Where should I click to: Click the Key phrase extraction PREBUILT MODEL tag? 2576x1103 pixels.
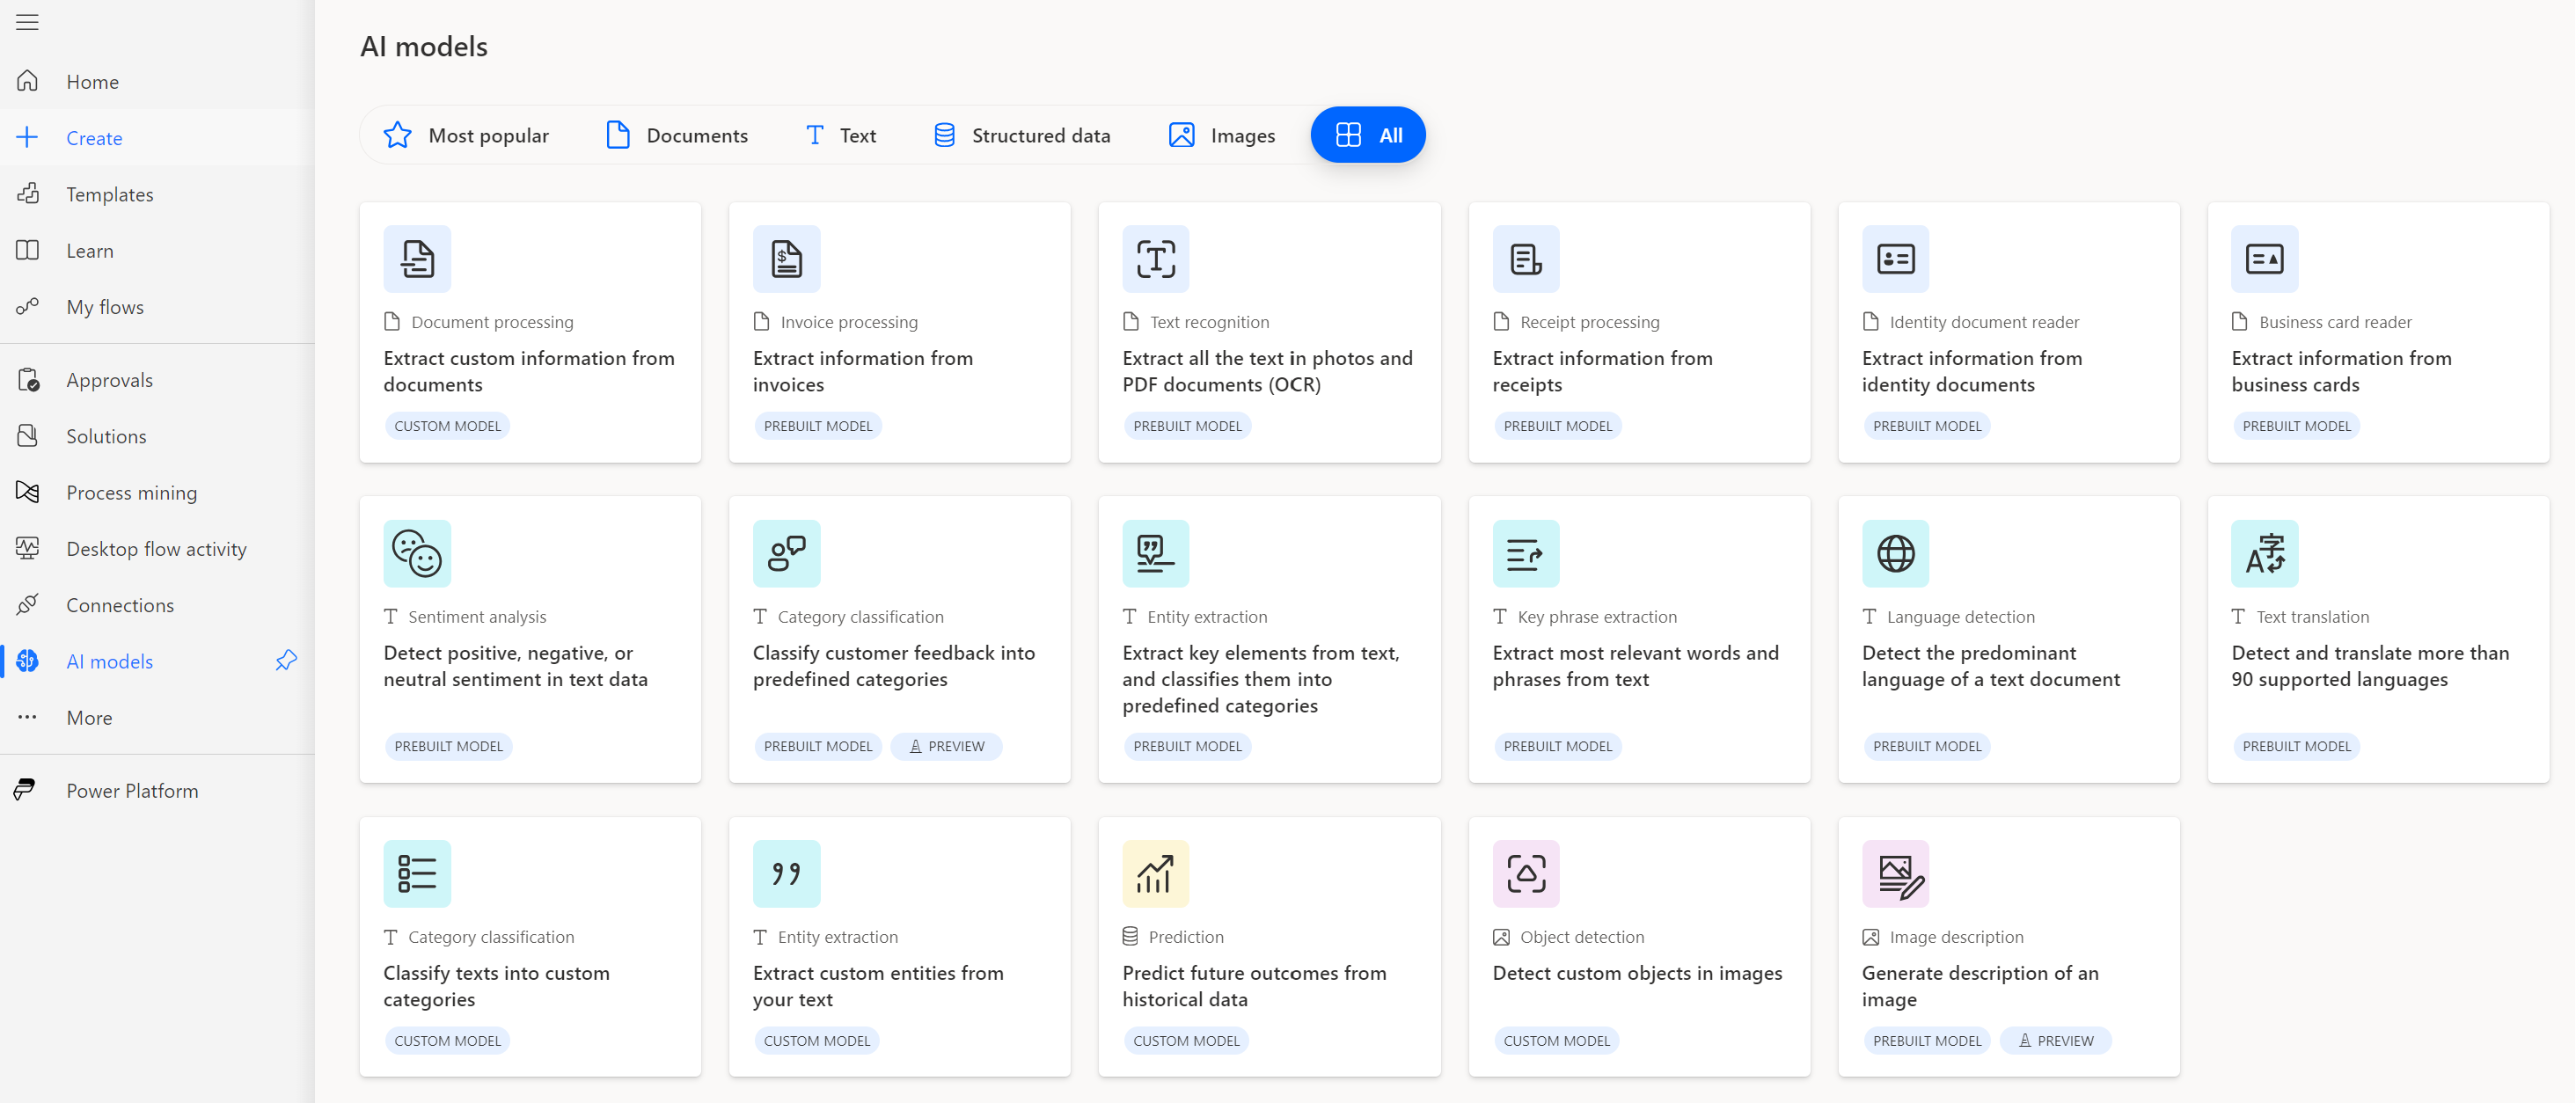(x=1557, y=747)
